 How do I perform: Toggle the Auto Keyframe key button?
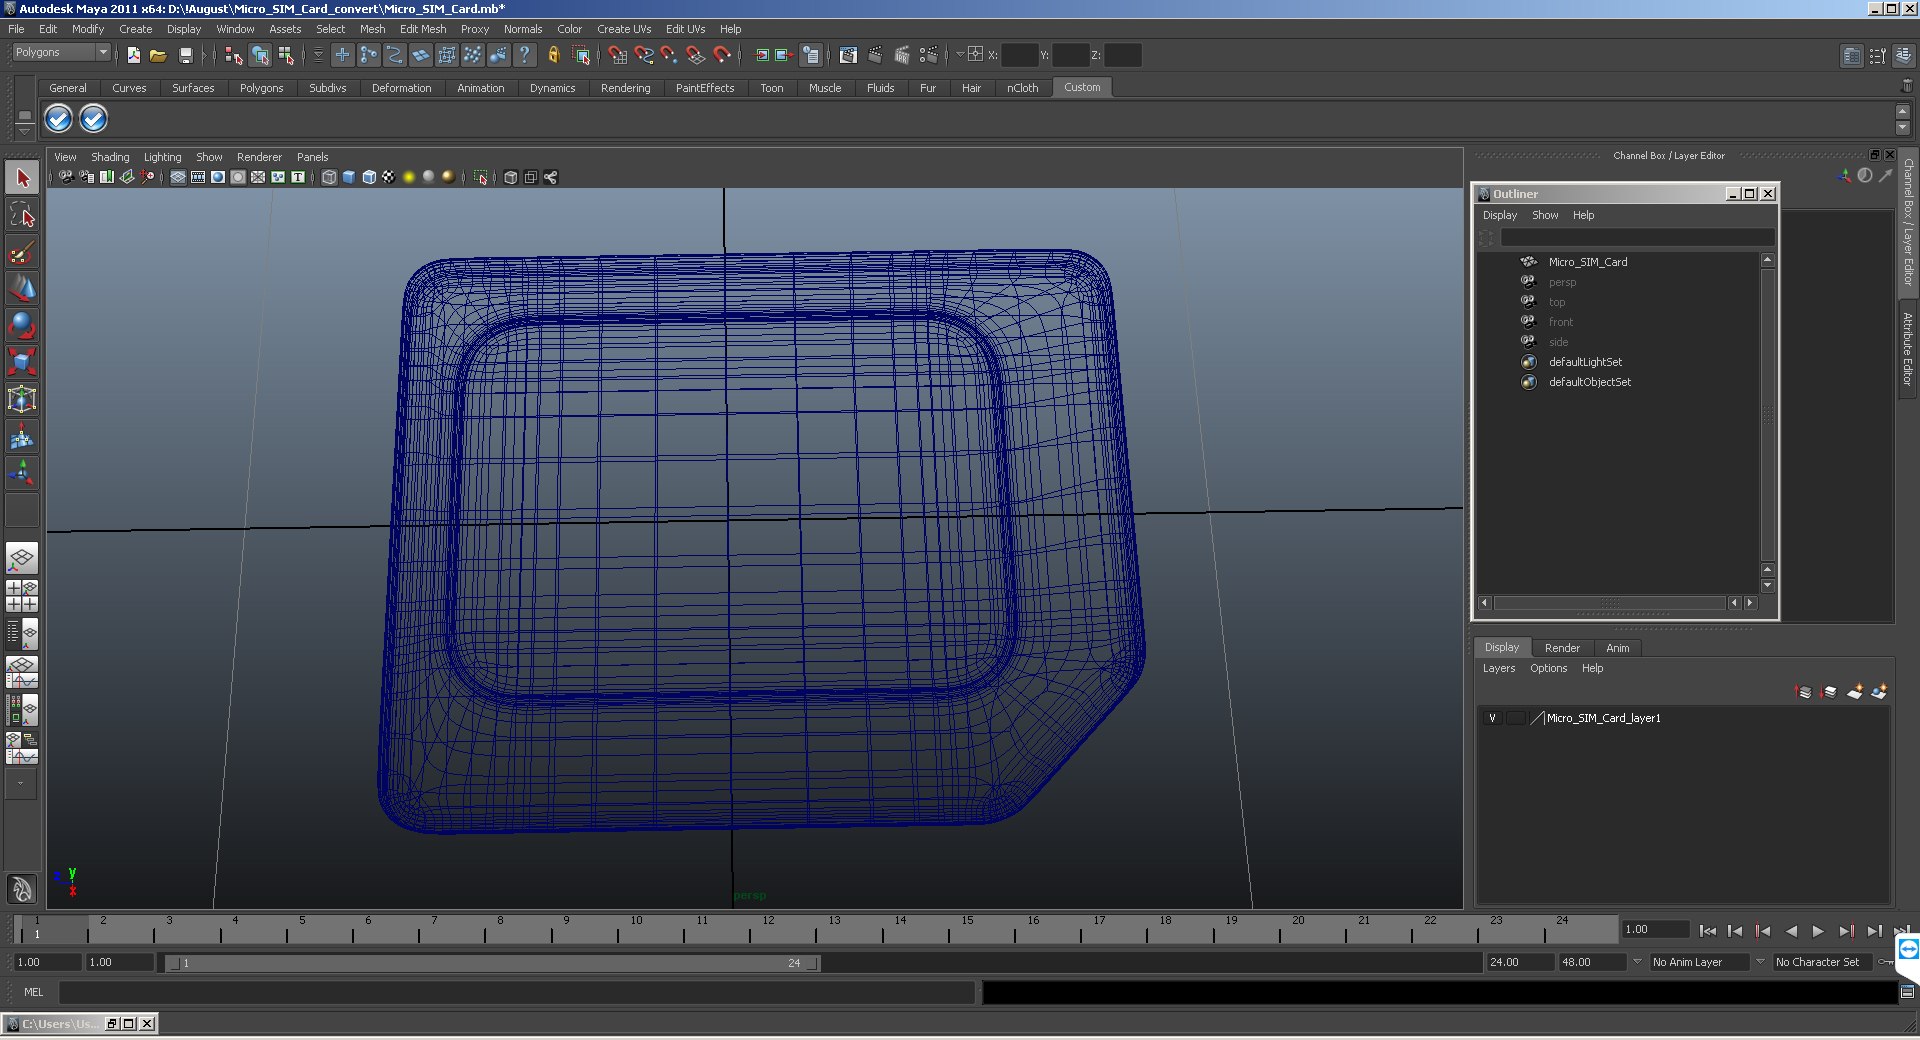coord(1886,962)
